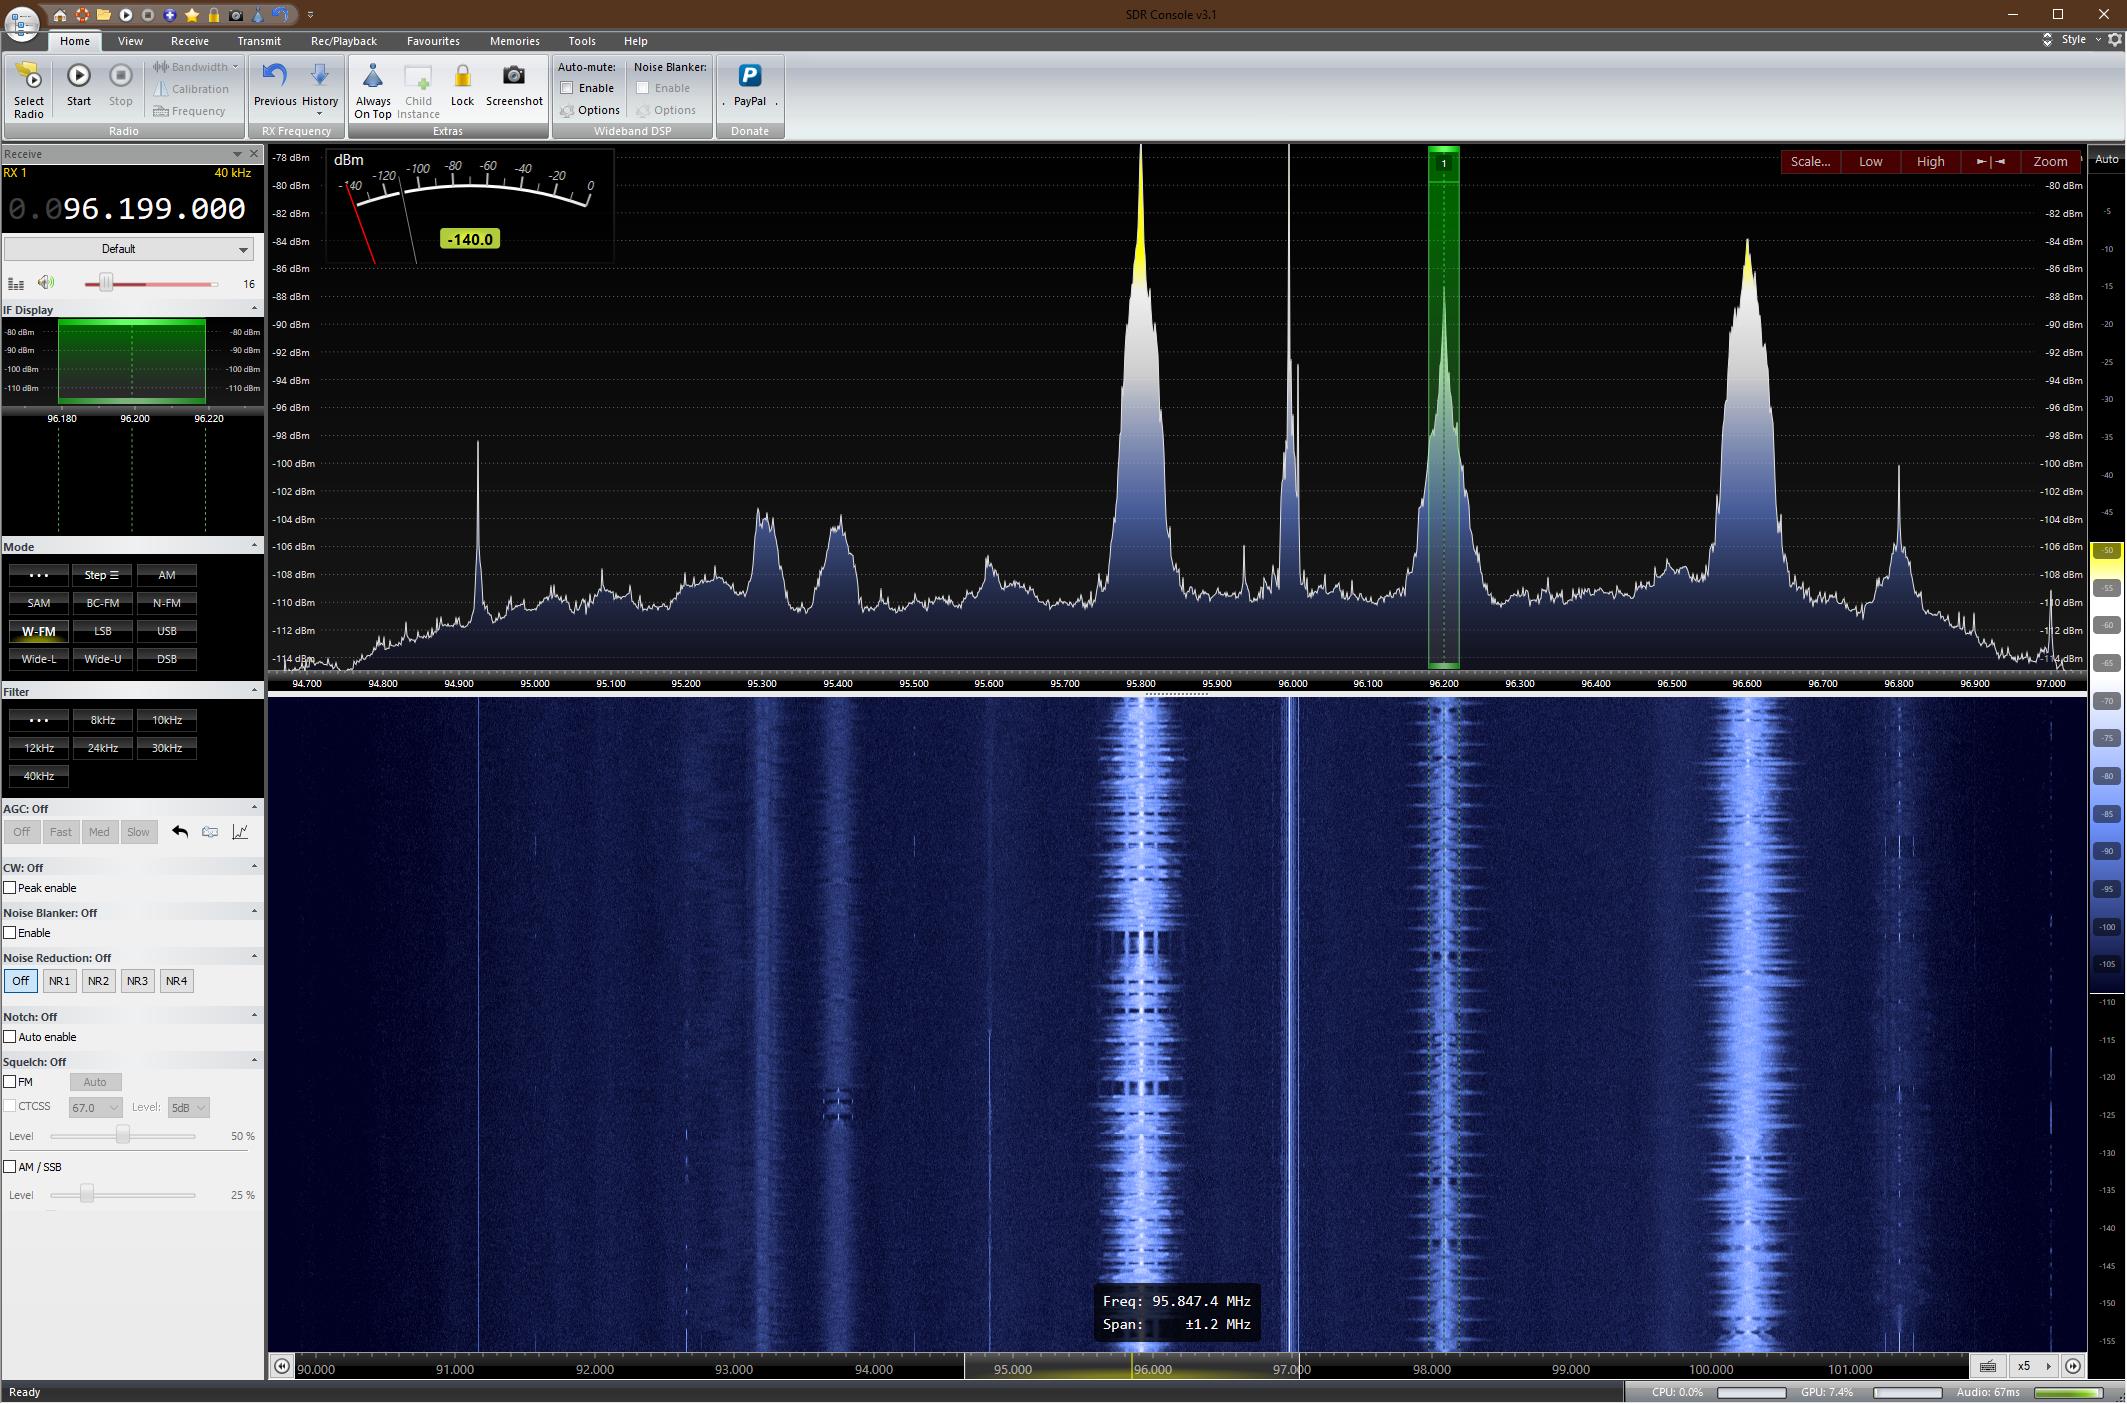Click the PayPal donate icon

(749, 77)
